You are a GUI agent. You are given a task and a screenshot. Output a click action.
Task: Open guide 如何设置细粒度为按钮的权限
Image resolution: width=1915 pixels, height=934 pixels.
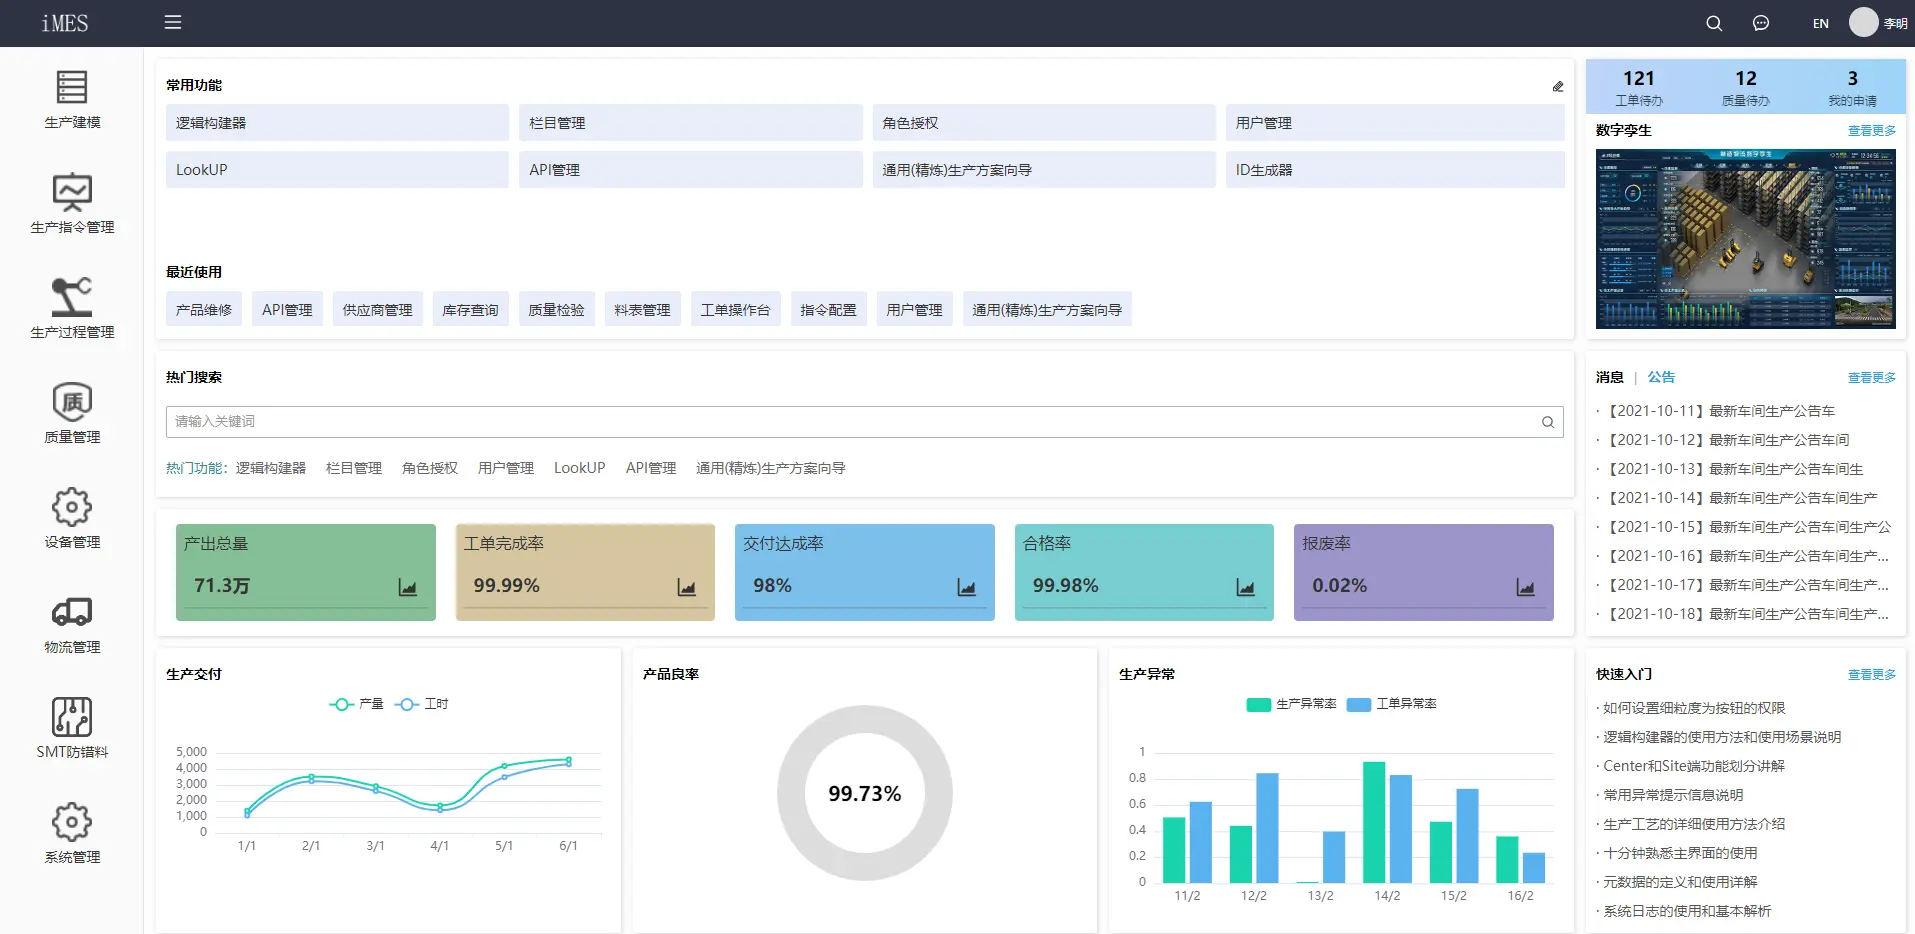pyautogui.click(x=1694, y=708)
